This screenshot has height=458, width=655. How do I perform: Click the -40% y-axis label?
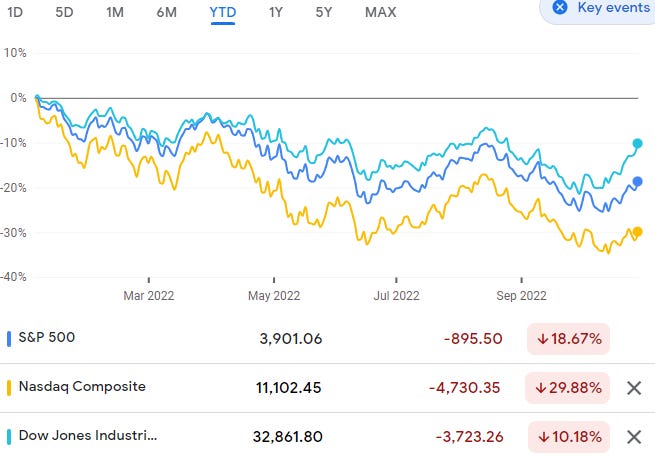tap(13, 277)
